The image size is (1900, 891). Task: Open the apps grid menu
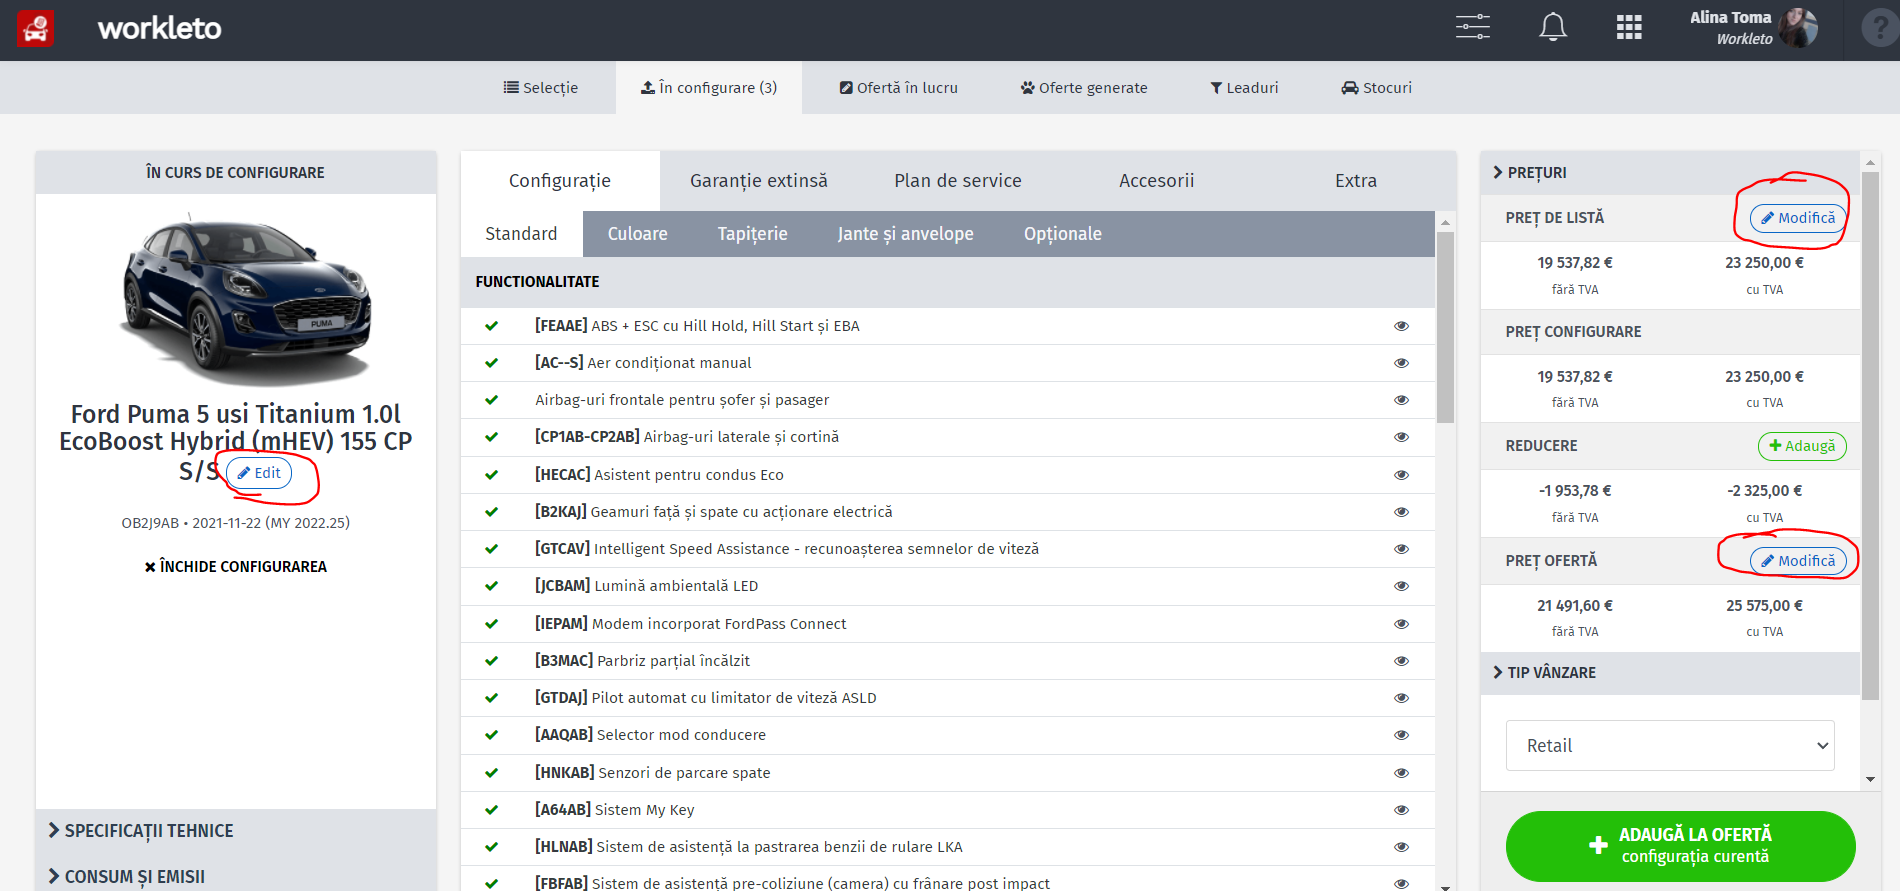pos(1629,27)
